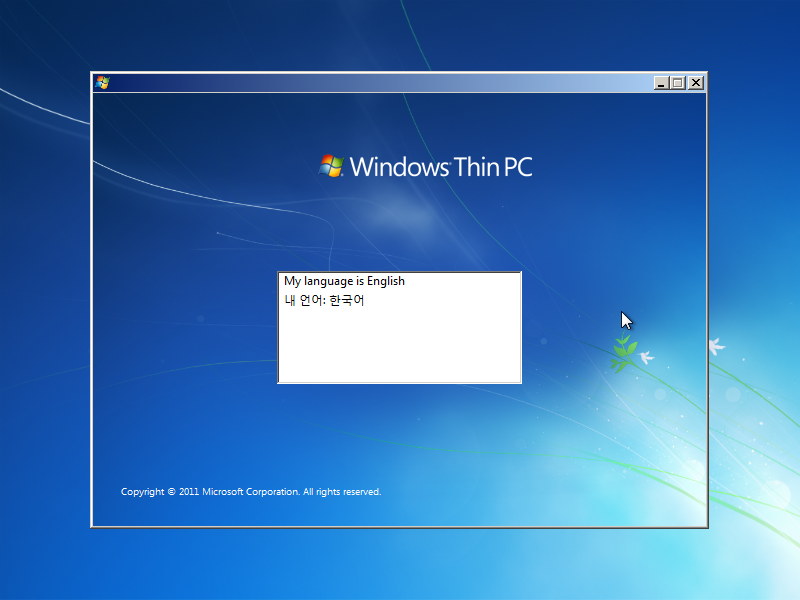Close the Windows Thin PC setup window
The width and height of the screenshot is (800, 600).
[x=696, y=83]
